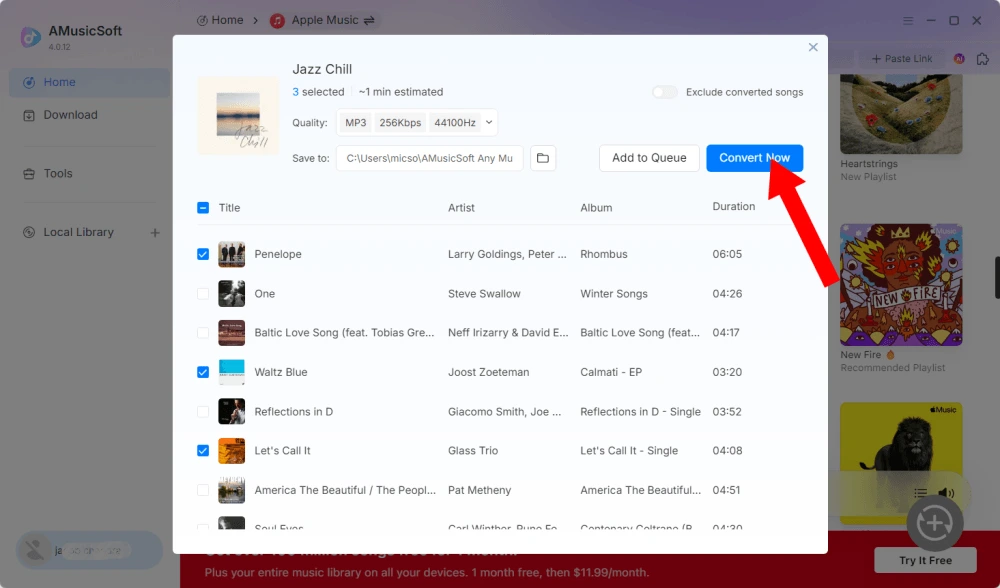Click the Reflections in D cover thumbnail
This screenshot has width=1000, height=588.
pyautogui.click(x=232, y=411)
